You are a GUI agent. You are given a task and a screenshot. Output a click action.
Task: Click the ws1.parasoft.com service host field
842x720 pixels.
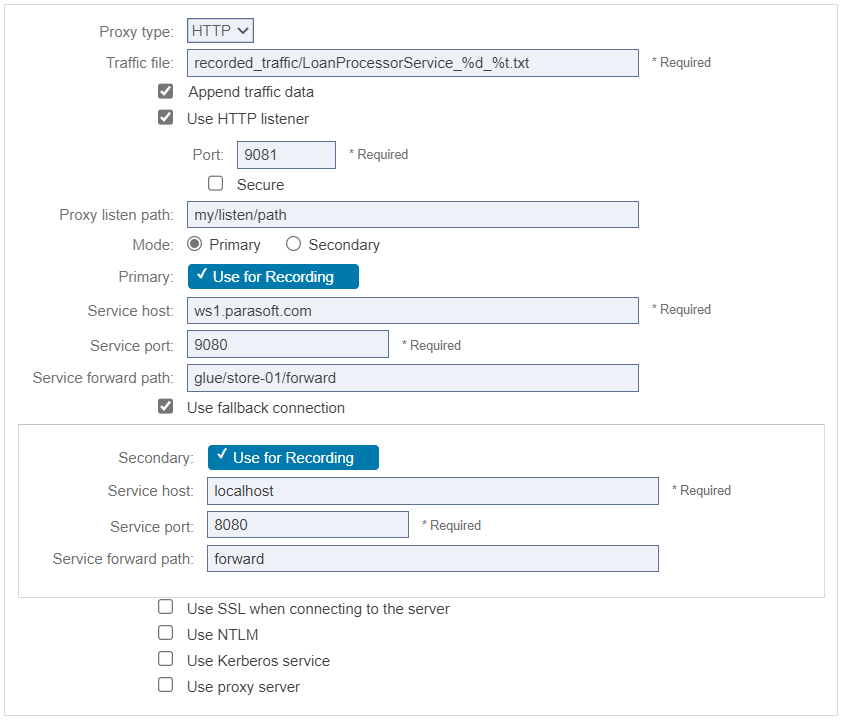pyautogui.click(x=412, y=310)
